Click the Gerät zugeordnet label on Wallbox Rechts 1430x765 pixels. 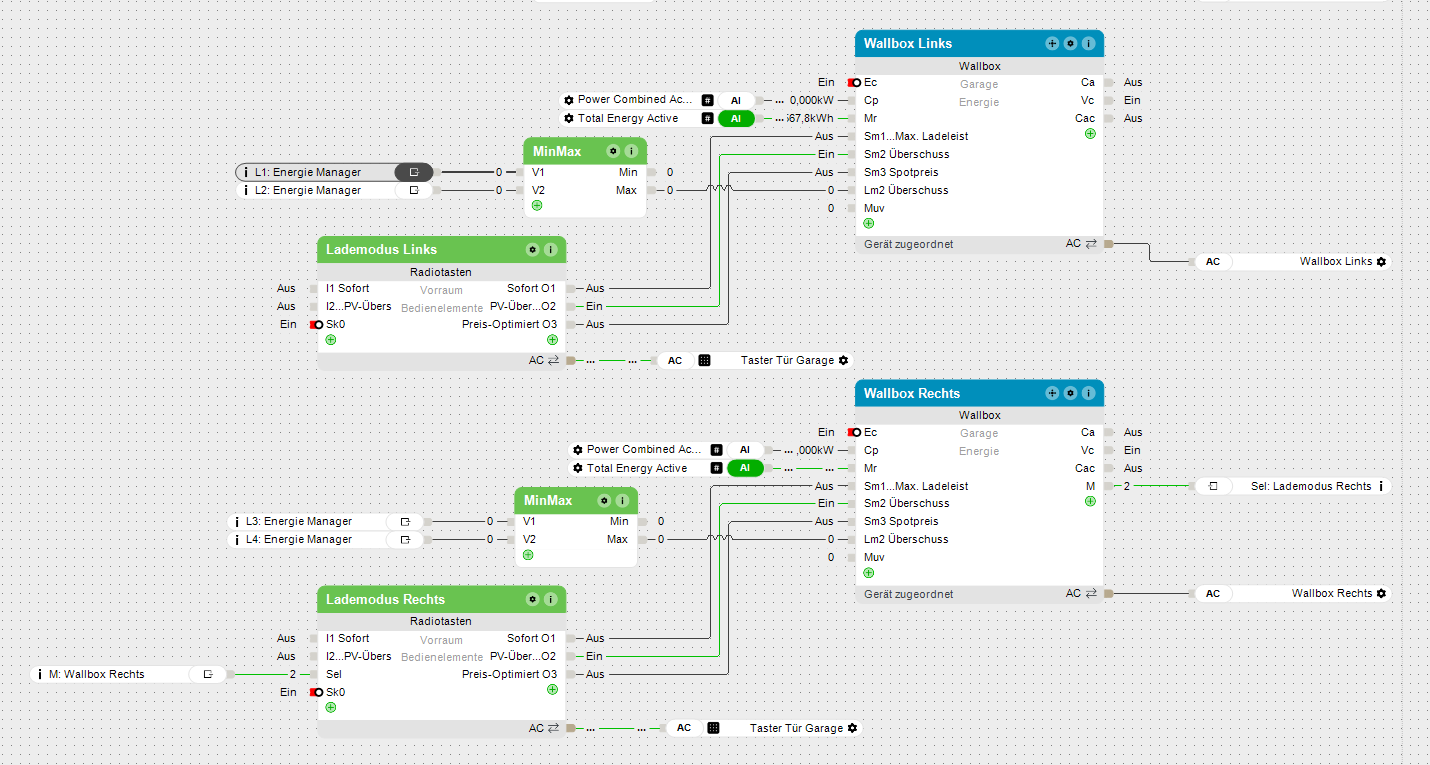point(909,594)
